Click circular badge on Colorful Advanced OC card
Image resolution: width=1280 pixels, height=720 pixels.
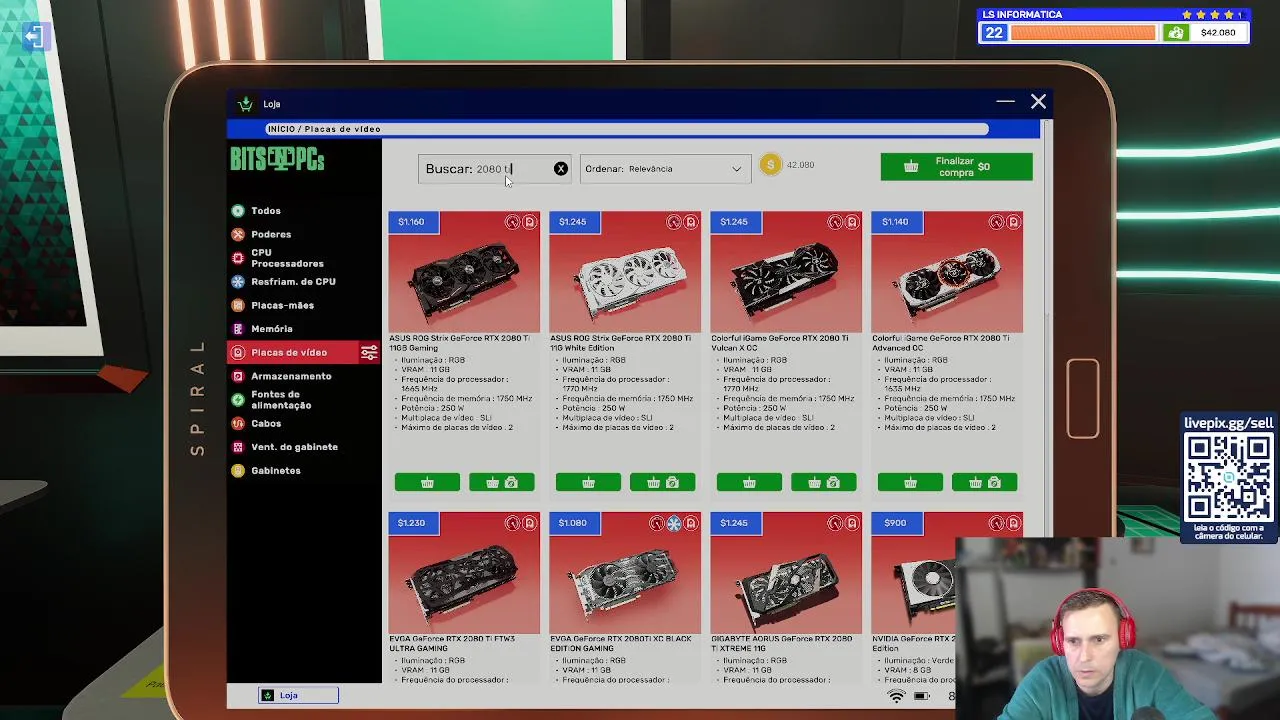pos(996,222)
